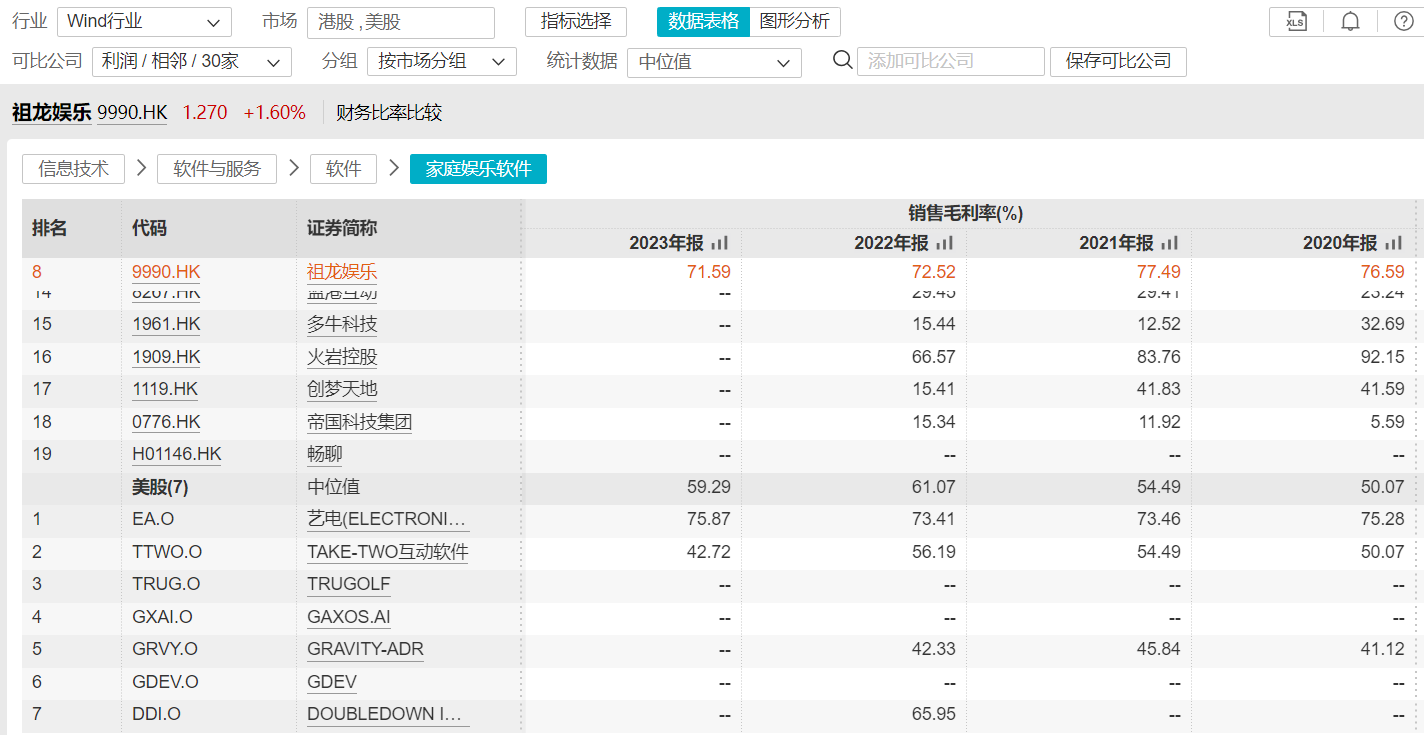The height and width of the screenshot is (735, 1424).
Task: Open the 创梦天地 link
Action: [342, 389]
